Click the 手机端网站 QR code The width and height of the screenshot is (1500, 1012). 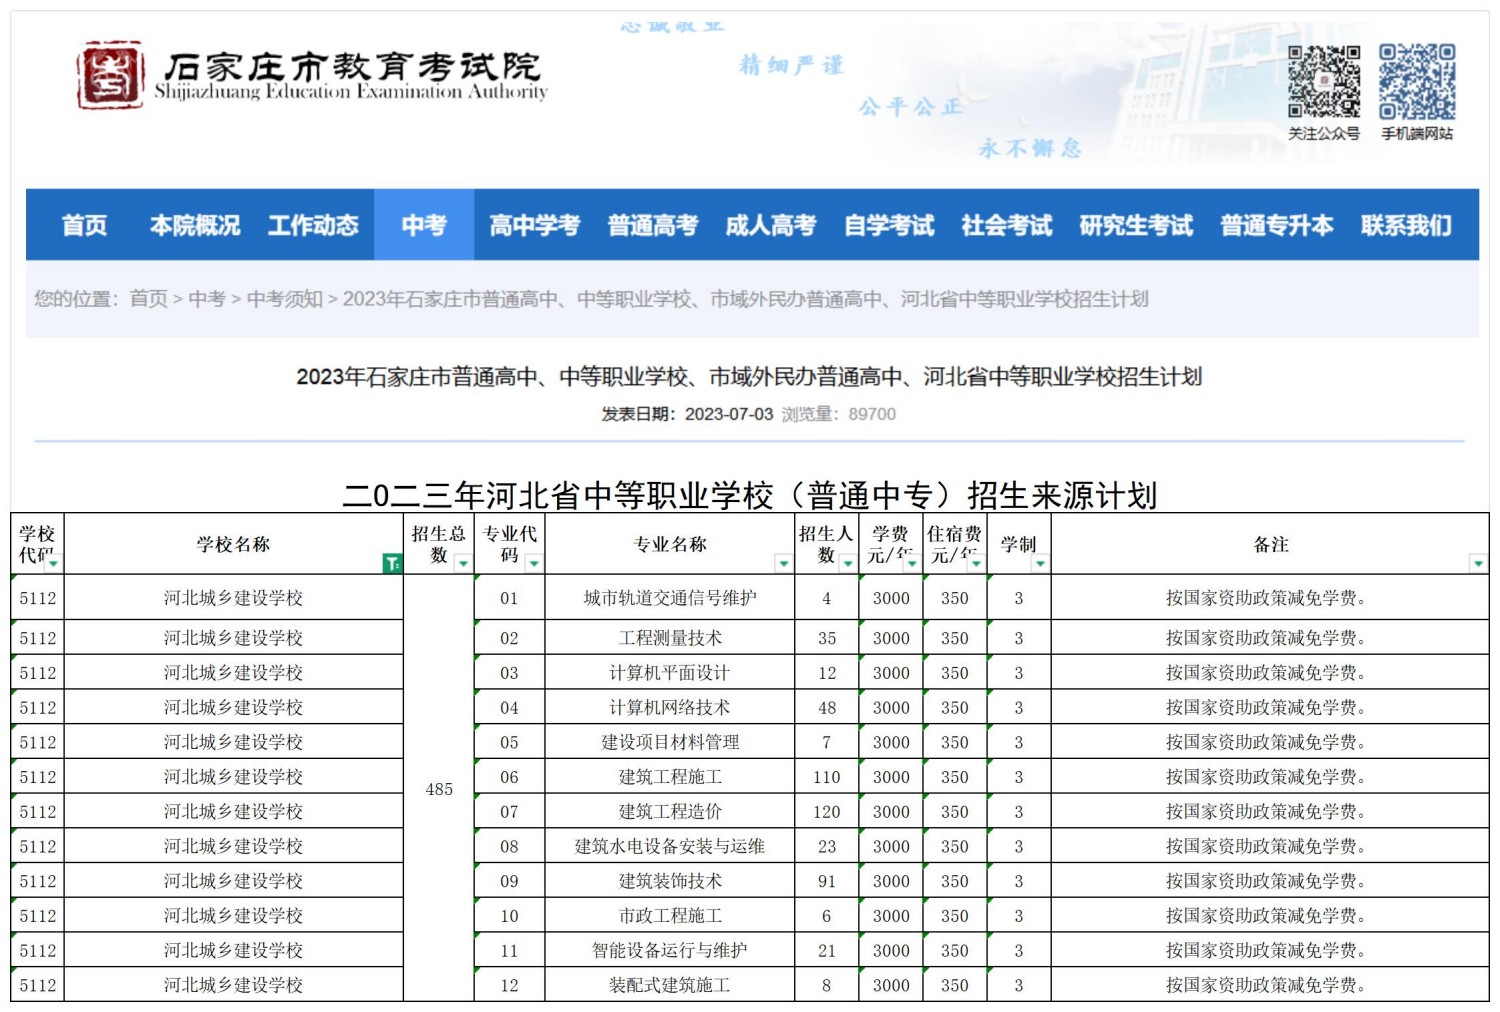tap(1416, 82)
